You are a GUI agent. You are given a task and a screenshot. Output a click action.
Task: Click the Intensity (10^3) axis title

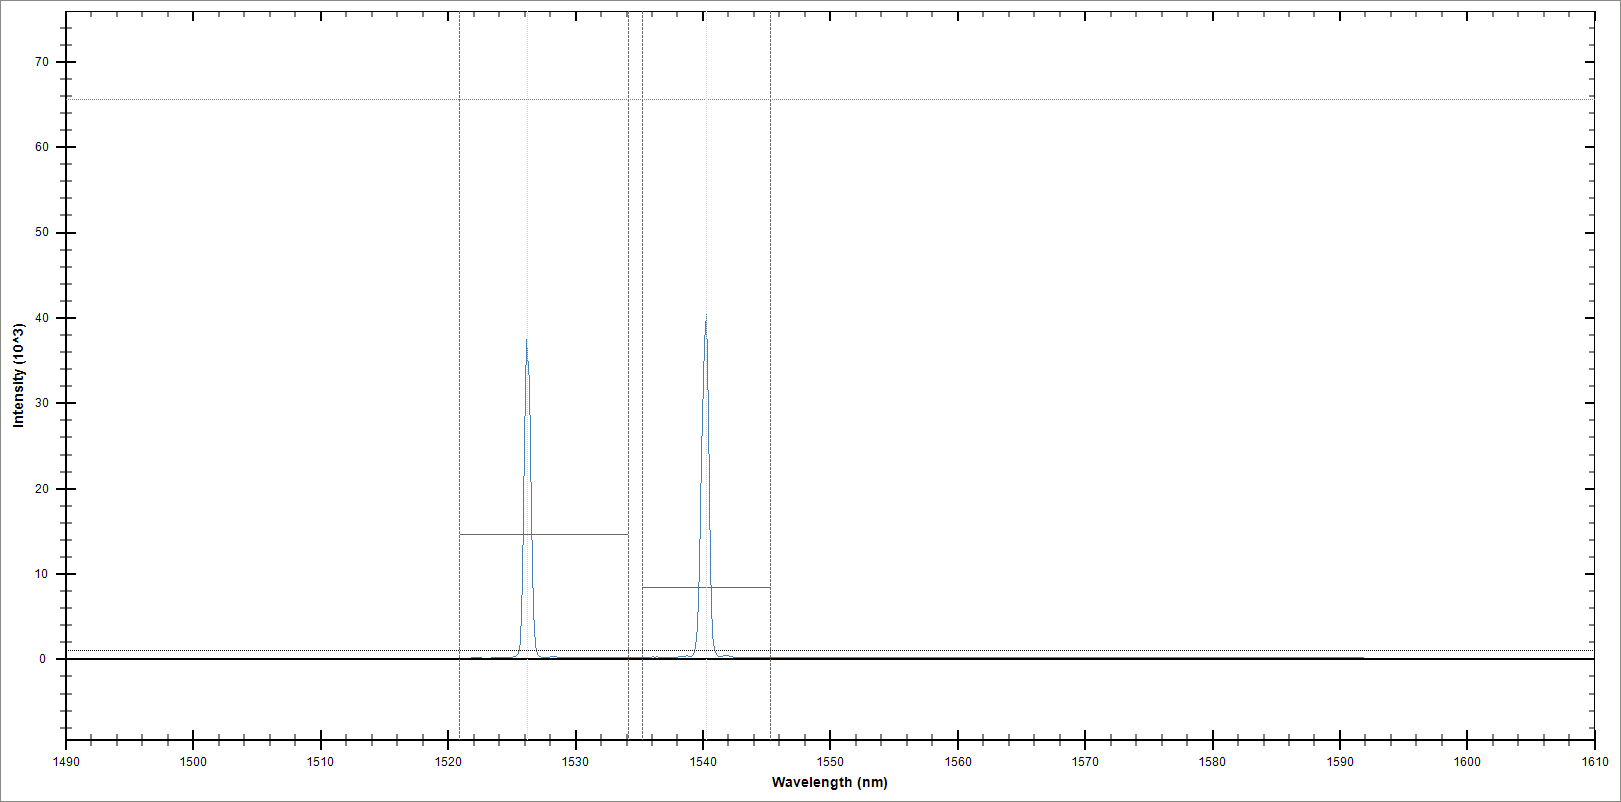[x=18, y=375]
